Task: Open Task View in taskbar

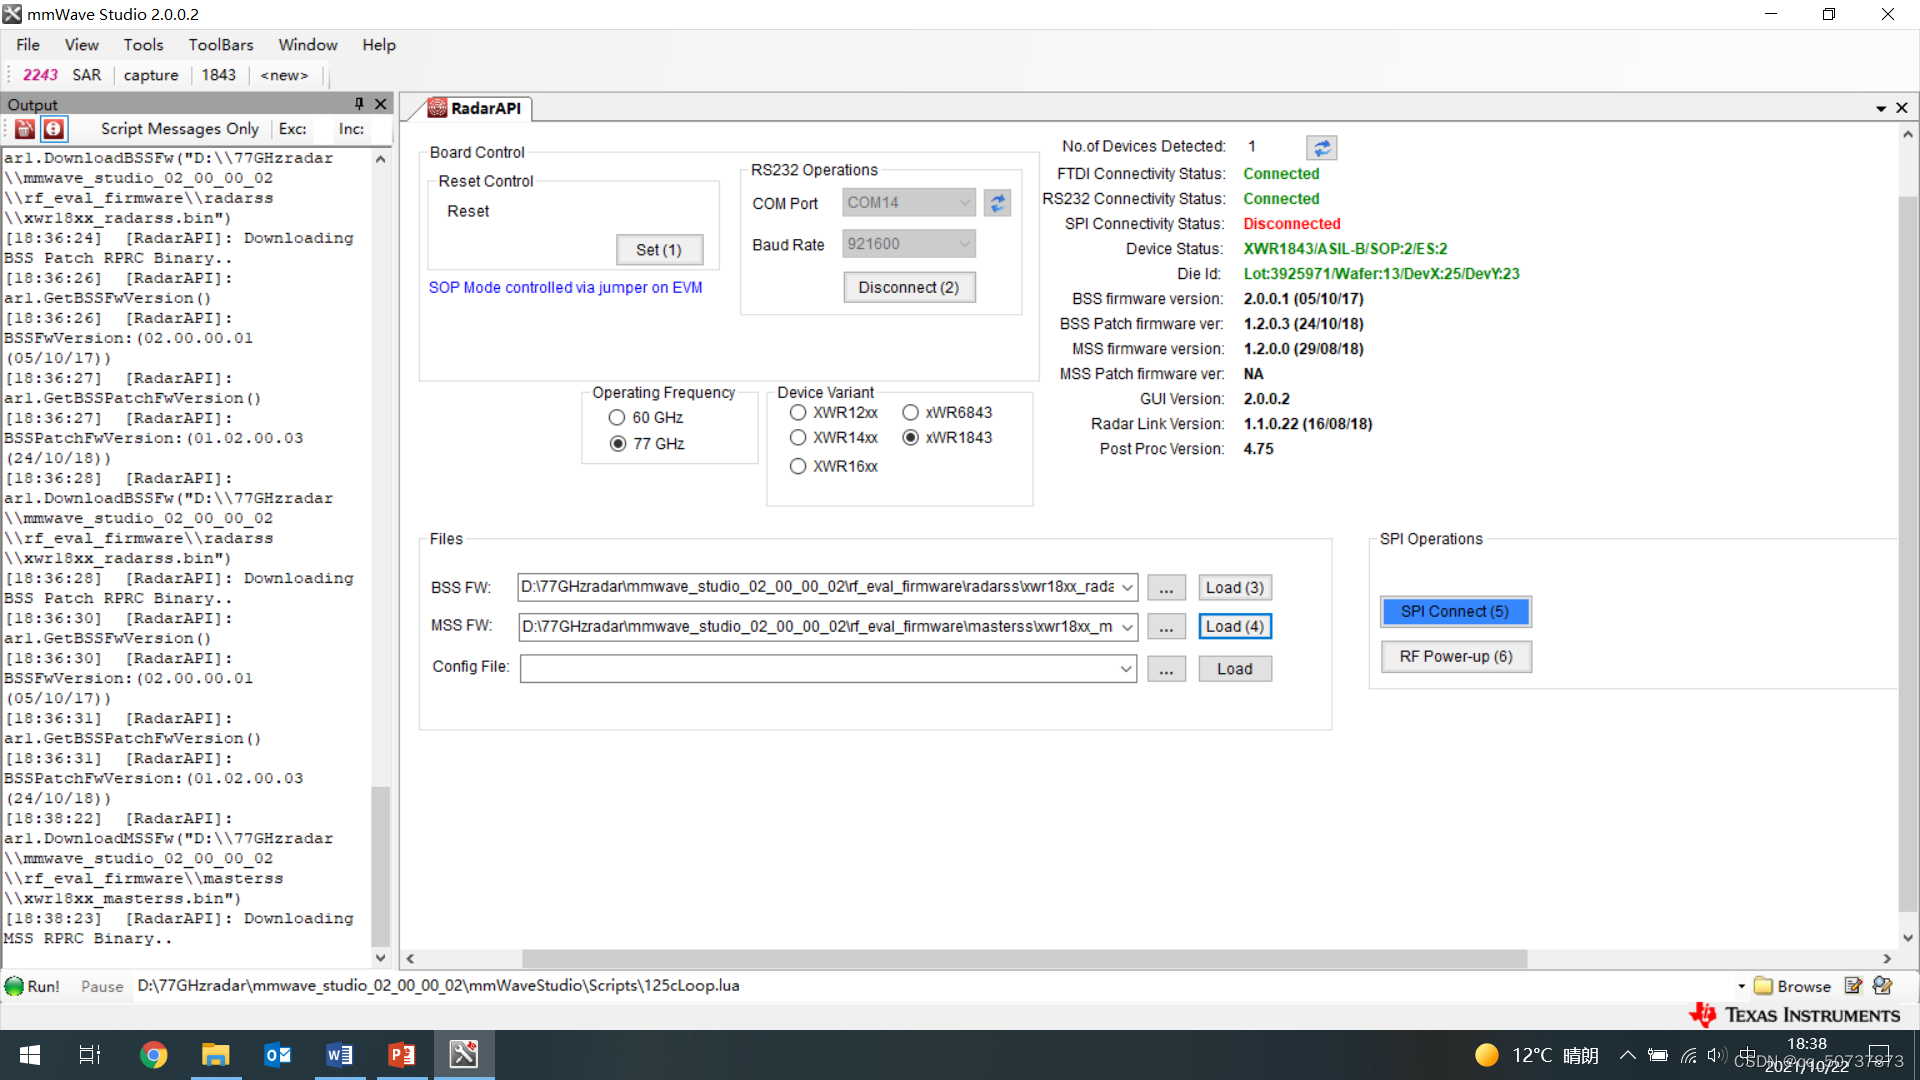Action: pyautogui.click(x=90, y=1055)
